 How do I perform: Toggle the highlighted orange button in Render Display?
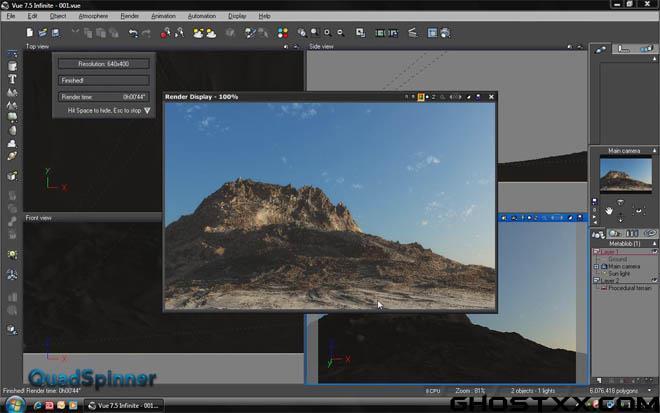click(421, 97)
